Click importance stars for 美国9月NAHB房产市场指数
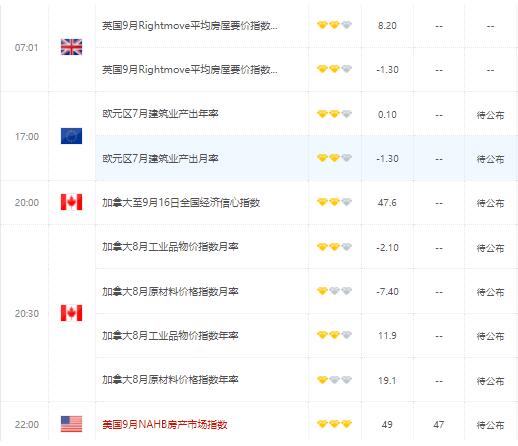The height and width of the screenshot is (446, 518). 334,424
